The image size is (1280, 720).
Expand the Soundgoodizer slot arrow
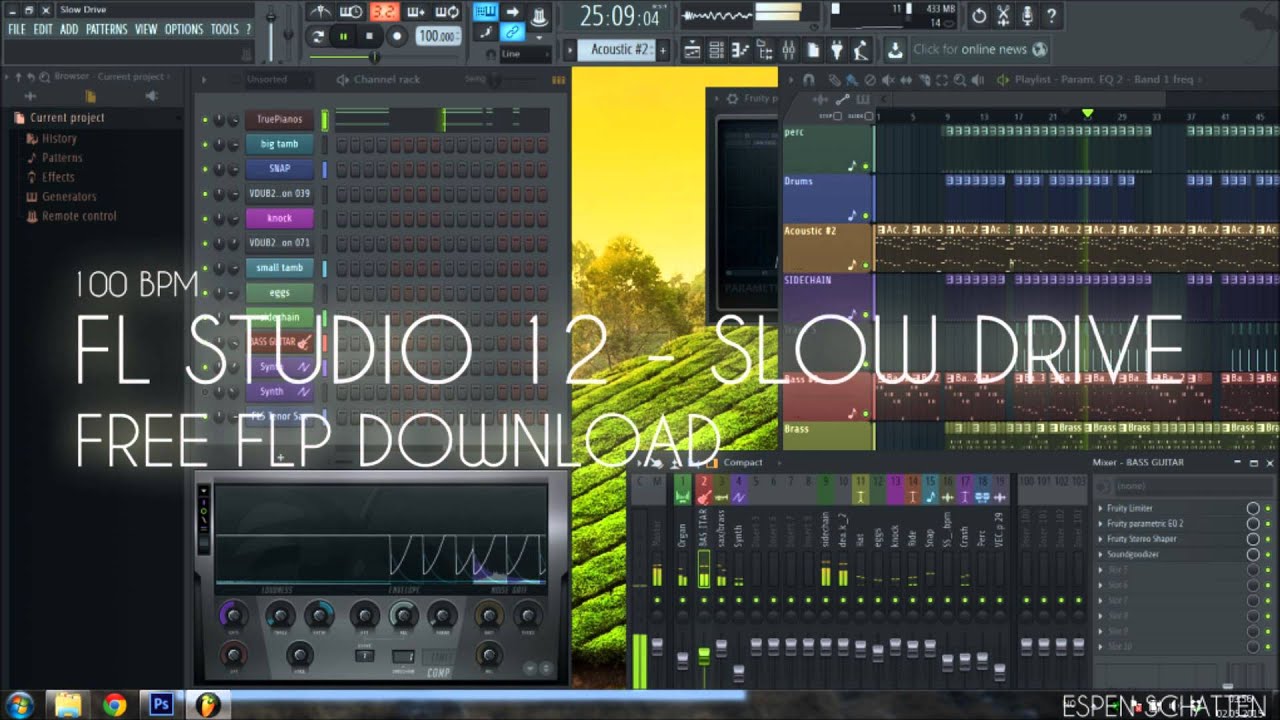[1101, 554]
